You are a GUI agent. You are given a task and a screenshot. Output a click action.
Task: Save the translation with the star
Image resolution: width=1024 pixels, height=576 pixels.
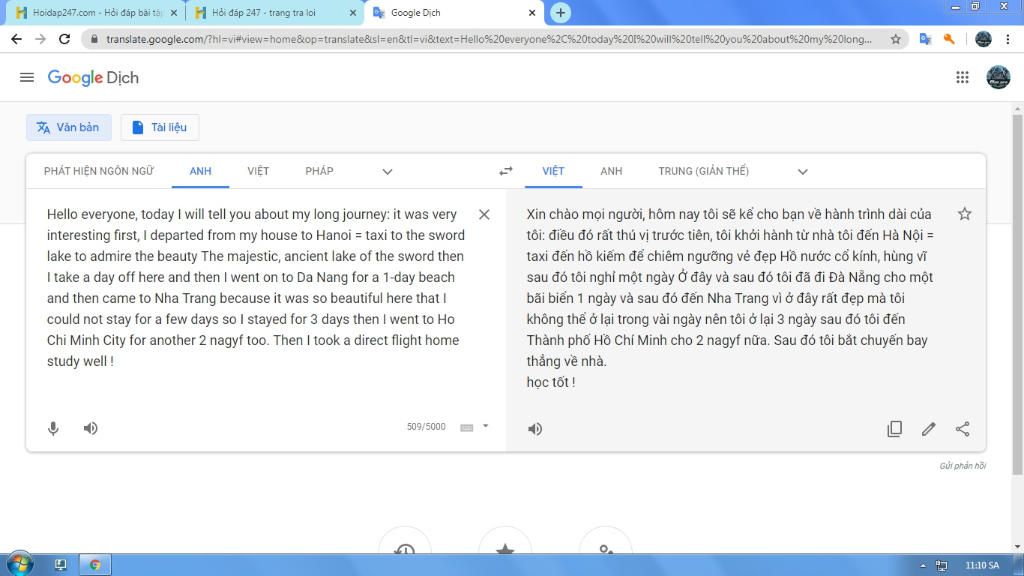pos(965,214)
